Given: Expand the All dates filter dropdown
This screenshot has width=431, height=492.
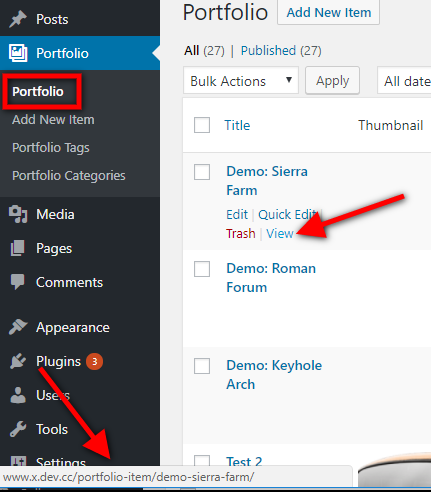Looking at the screenshot, I should [404, 81].
